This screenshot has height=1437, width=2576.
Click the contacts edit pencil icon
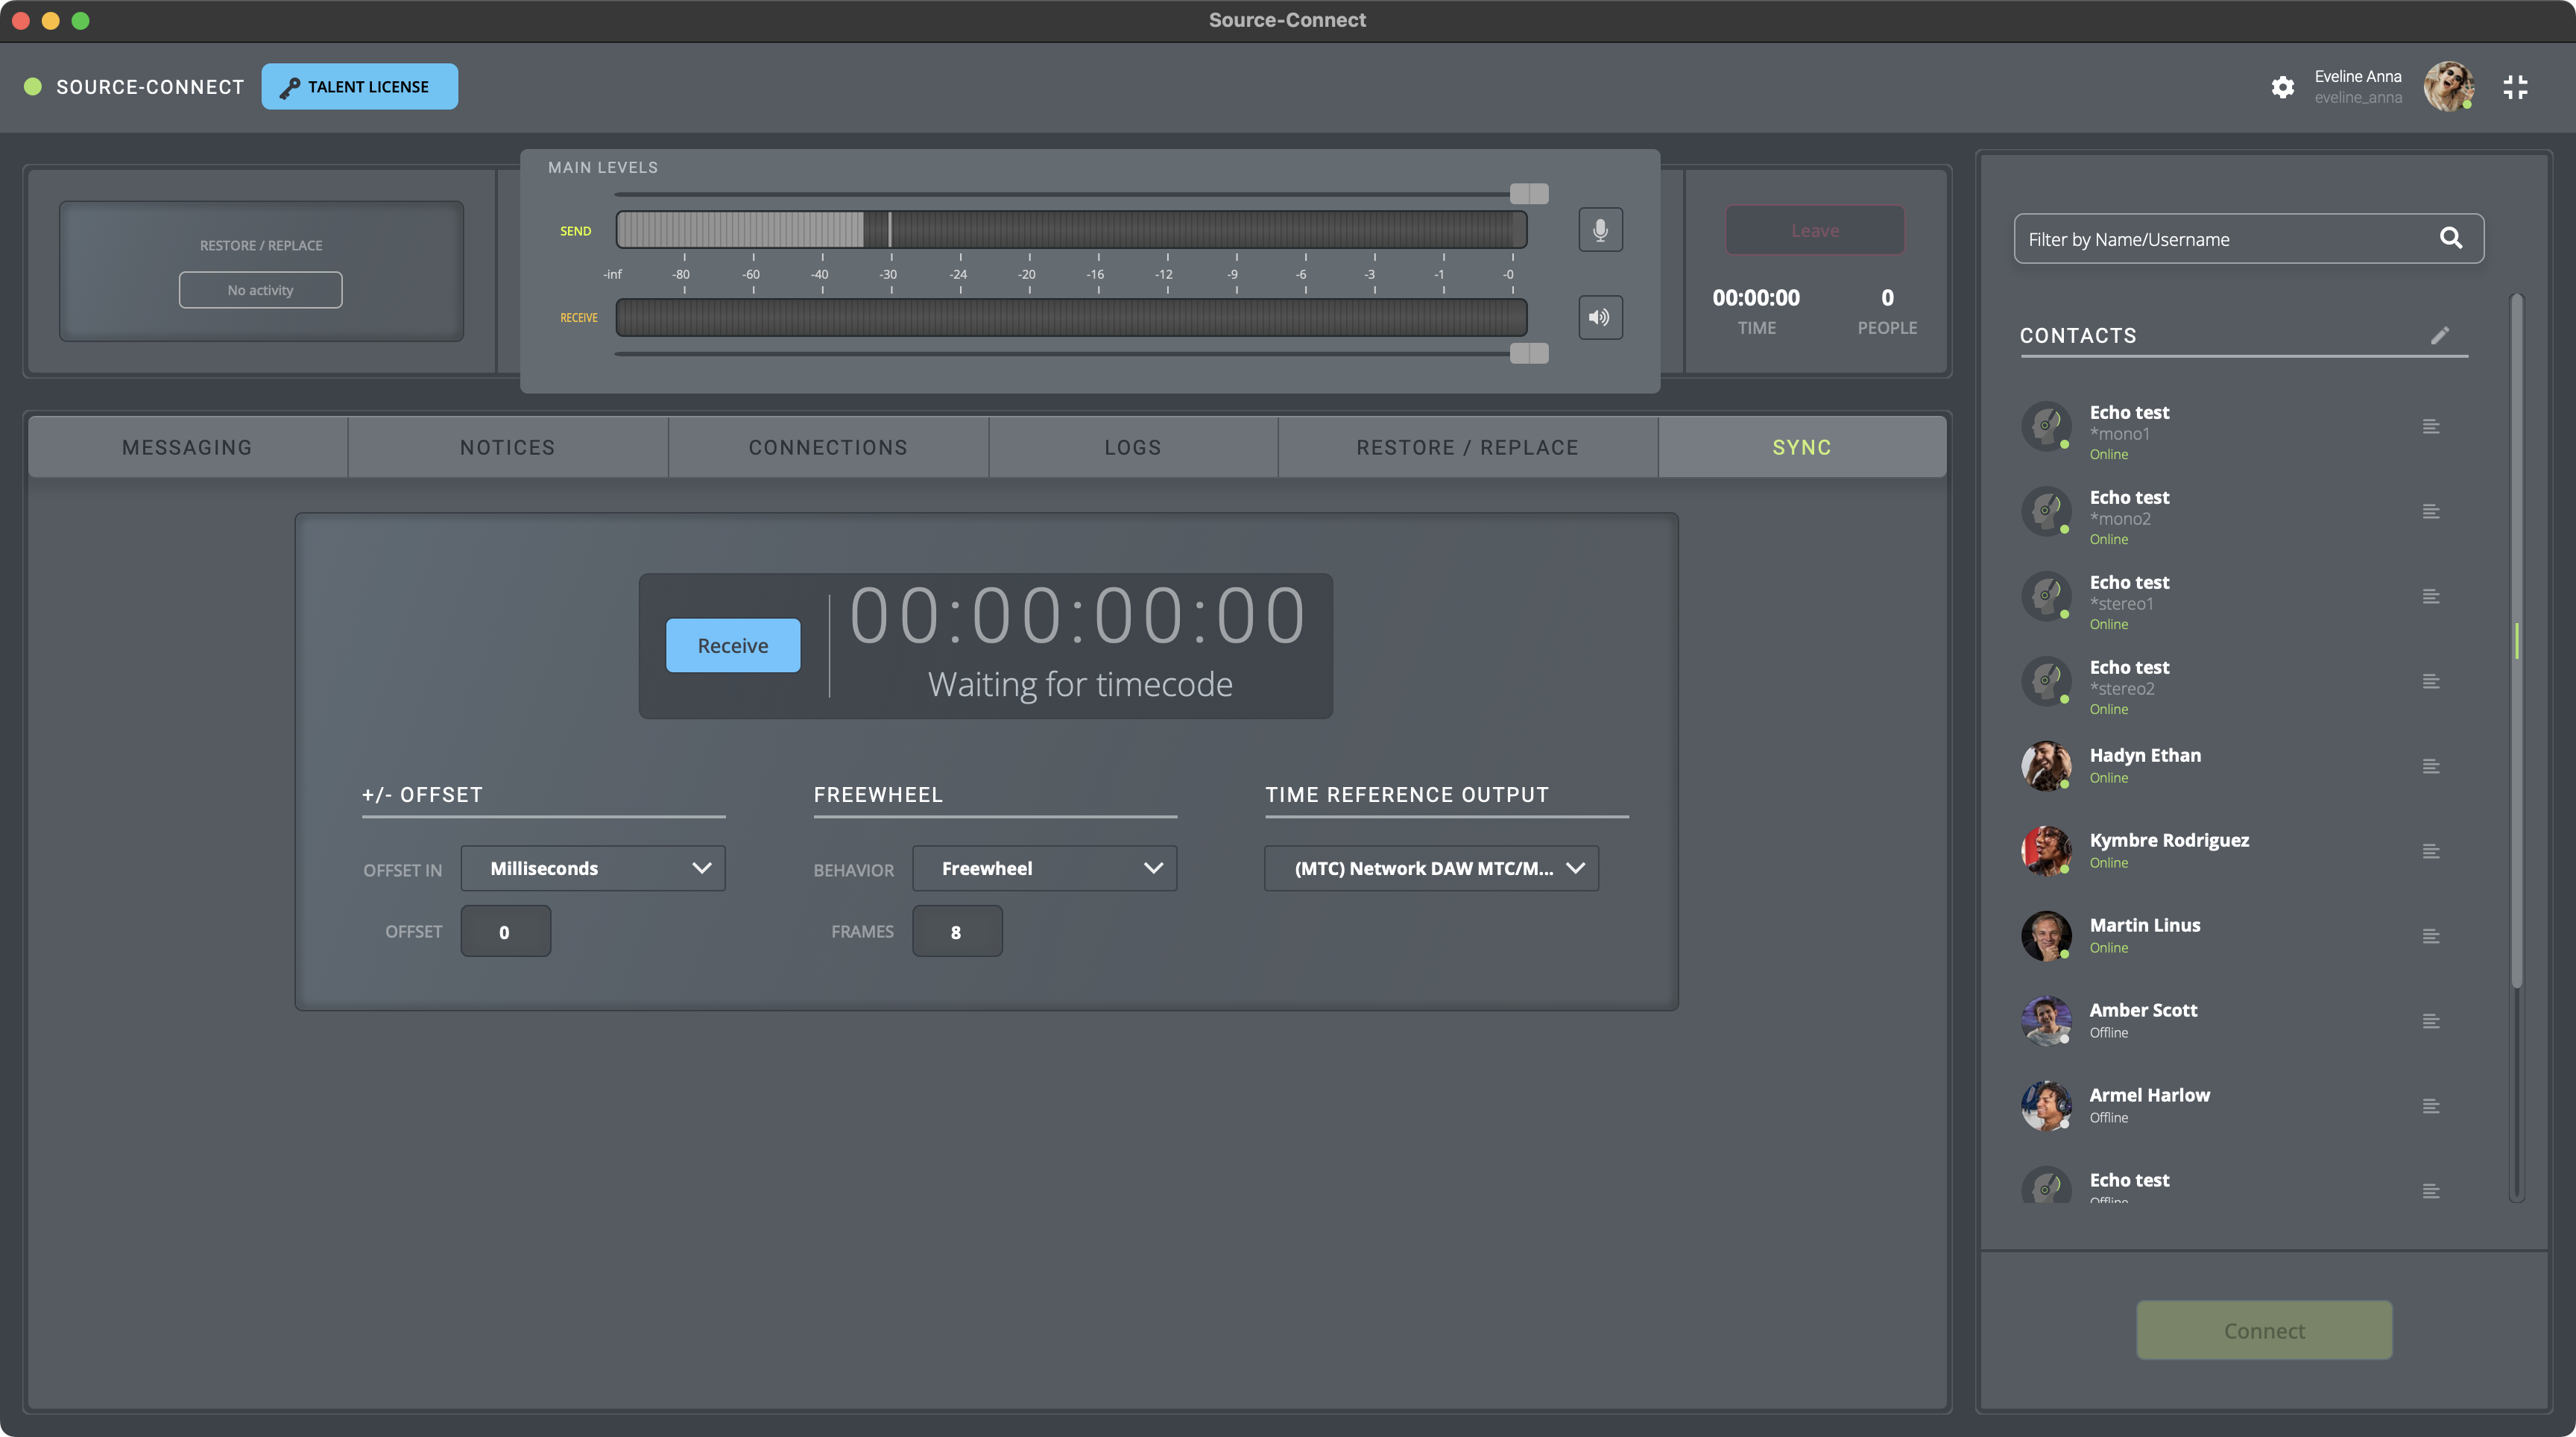click(2440, 335)
